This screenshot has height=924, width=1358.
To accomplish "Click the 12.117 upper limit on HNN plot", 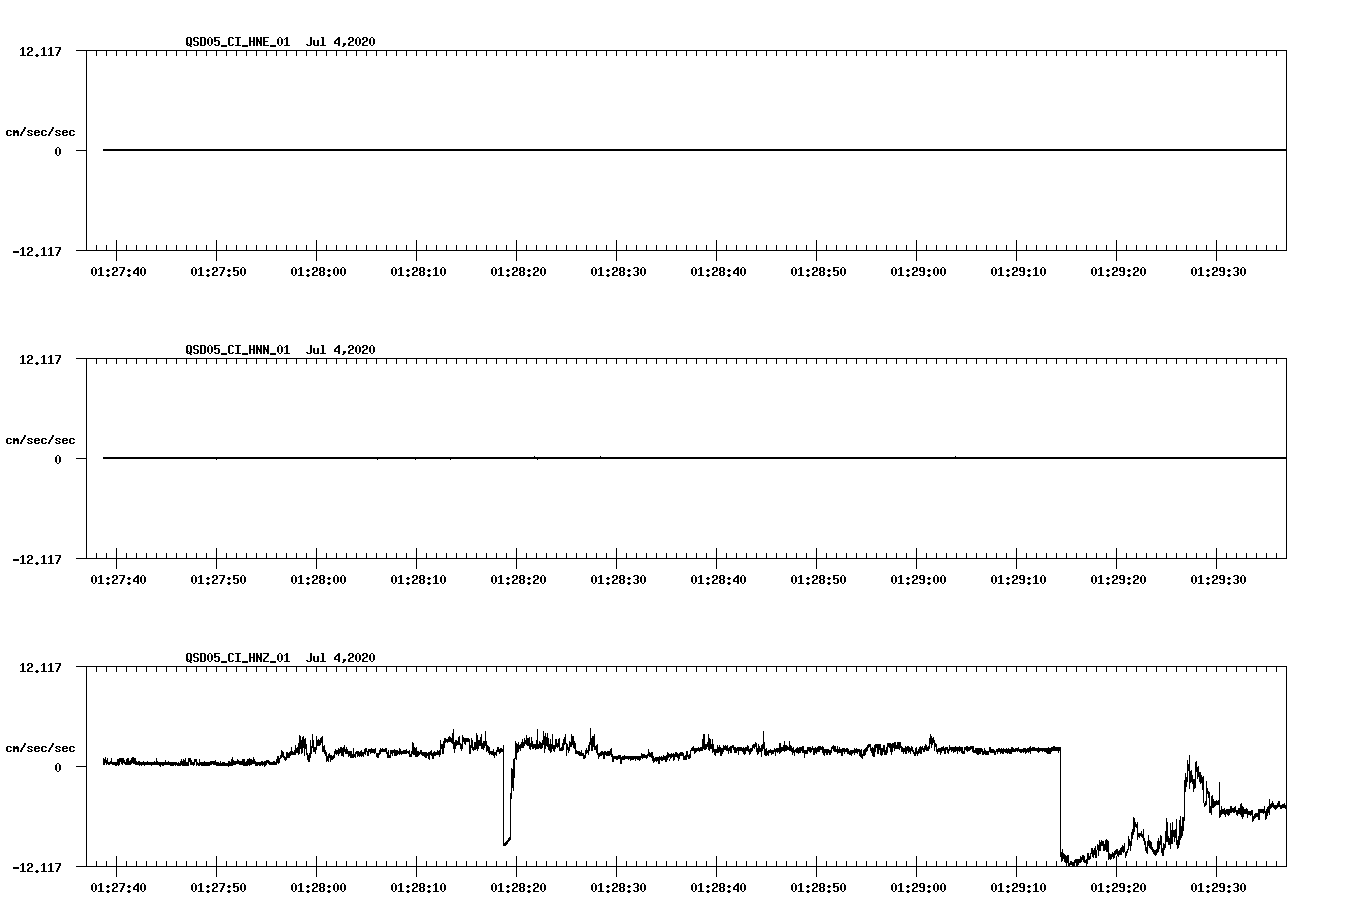I will pyautogui.click(x=41, y=360).
